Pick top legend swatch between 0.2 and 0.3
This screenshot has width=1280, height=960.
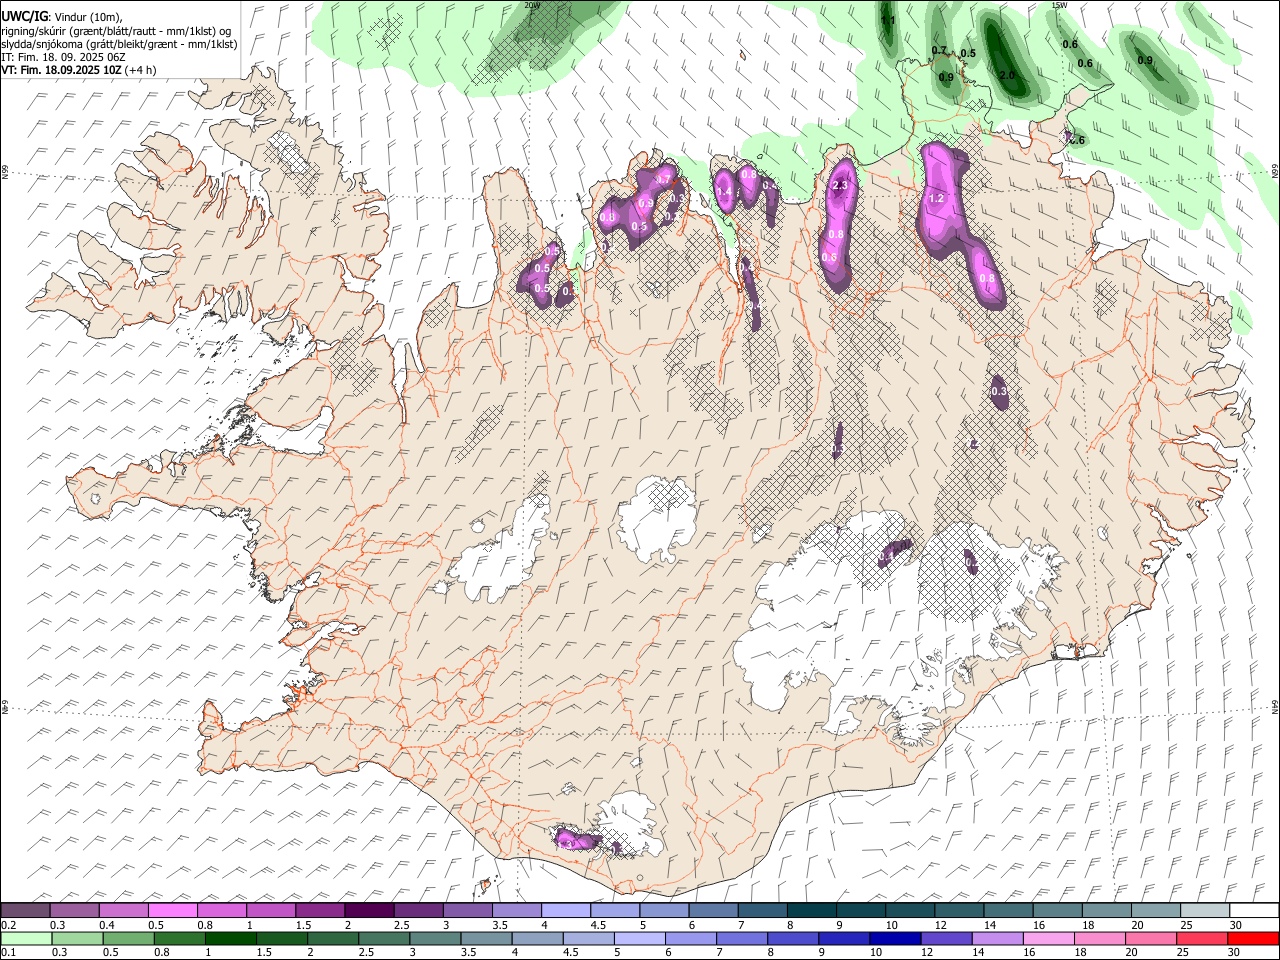coord(25,910)
